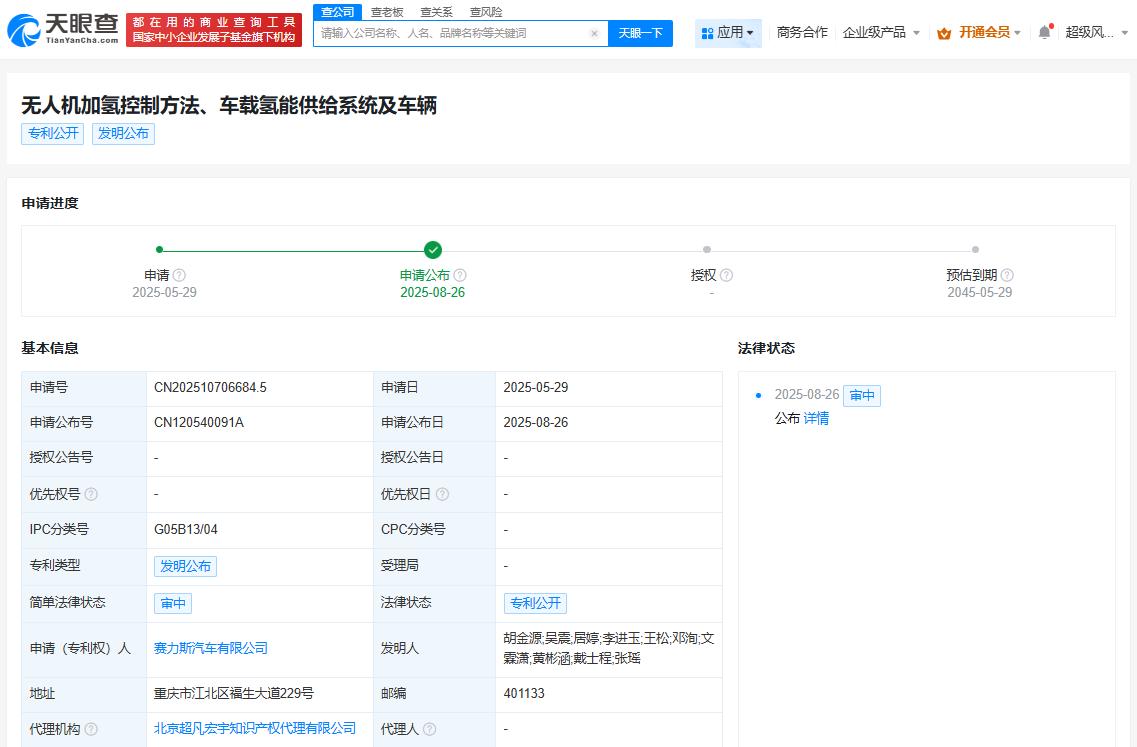1137x747 pixels.
Task: Clear the search box with the x icon
Action: (594, 33)
